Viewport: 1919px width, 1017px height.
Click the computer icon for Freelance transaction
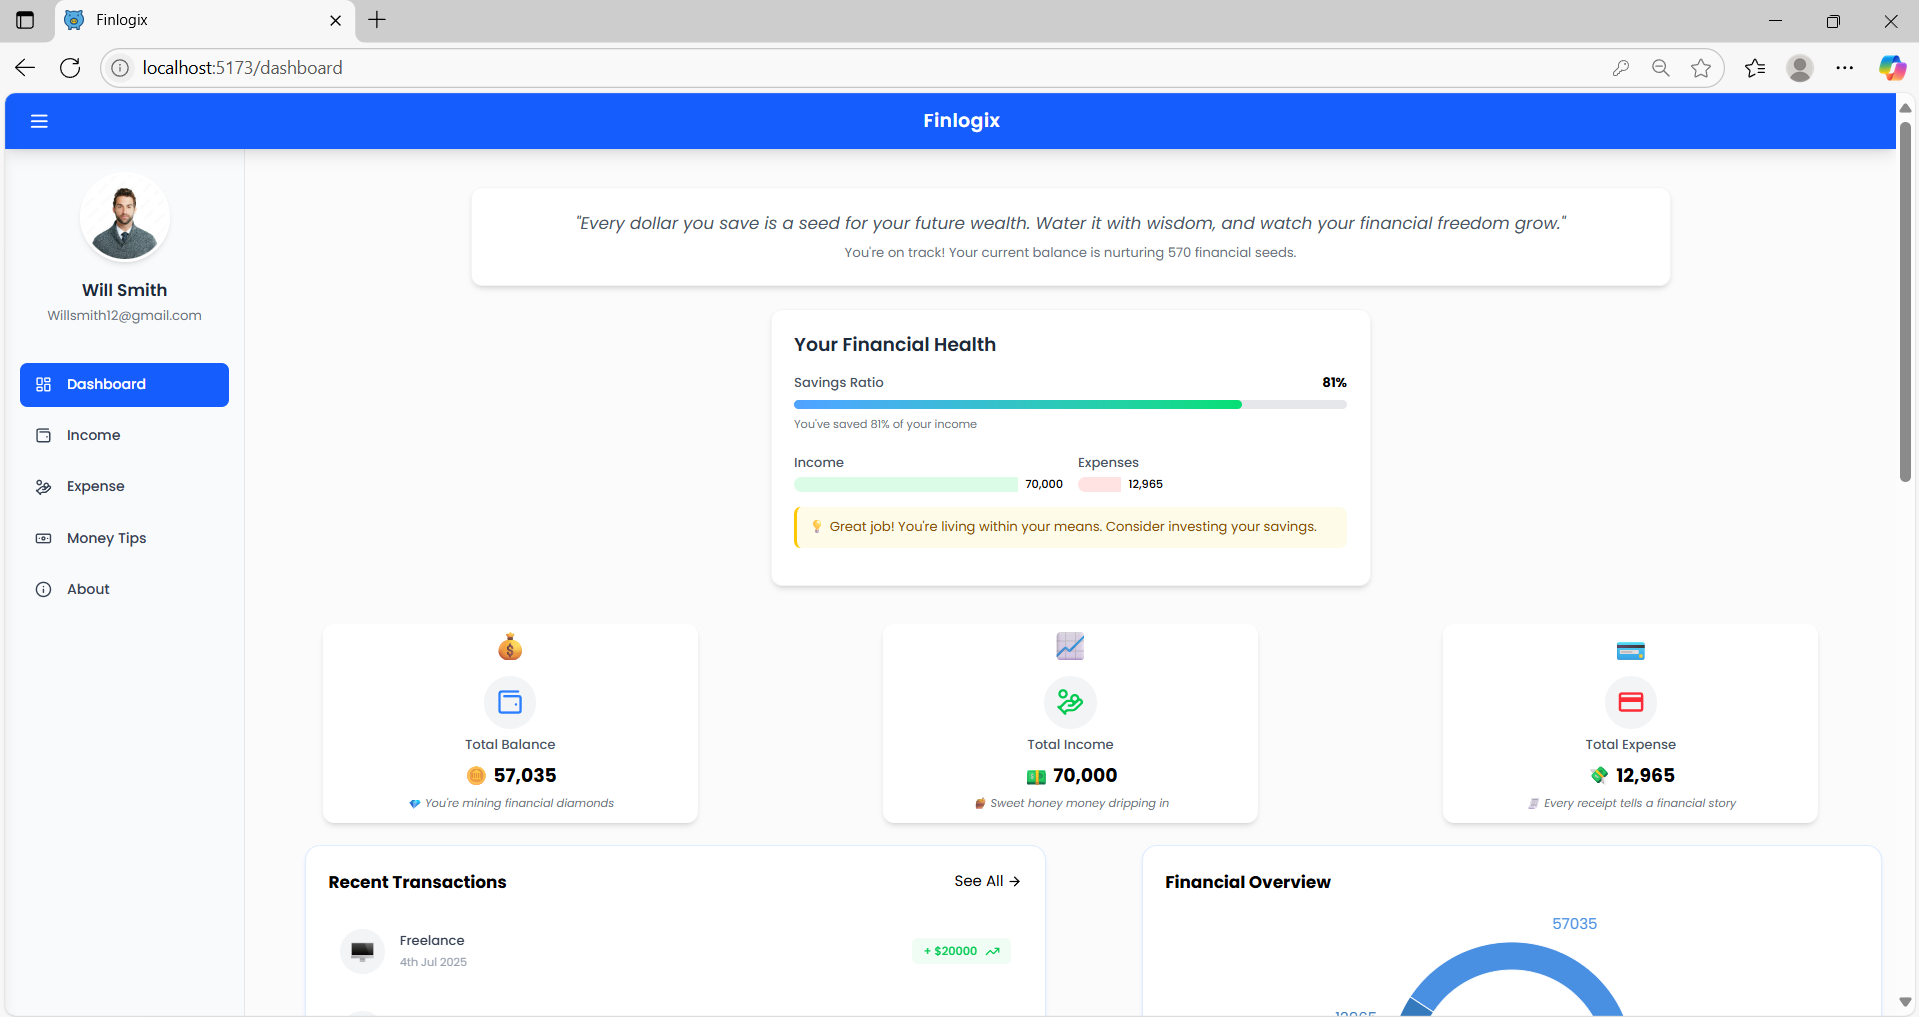click(362, 951)
